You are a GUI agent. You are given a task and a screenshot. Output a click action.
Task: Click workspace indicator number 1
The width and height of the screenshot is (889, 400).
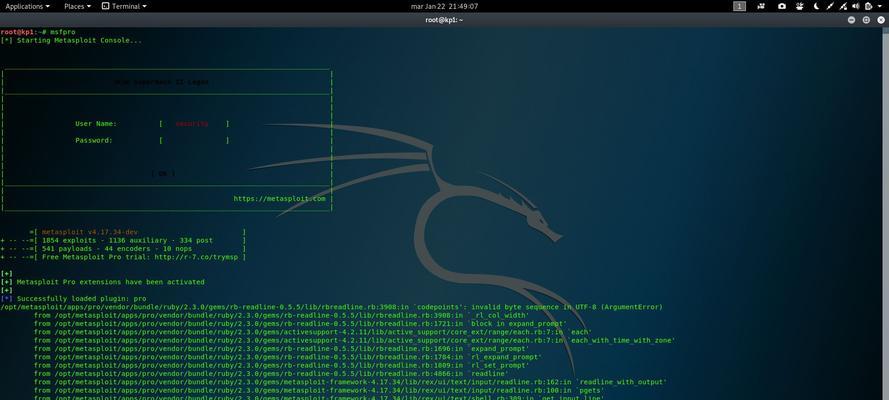click(739, 6)
